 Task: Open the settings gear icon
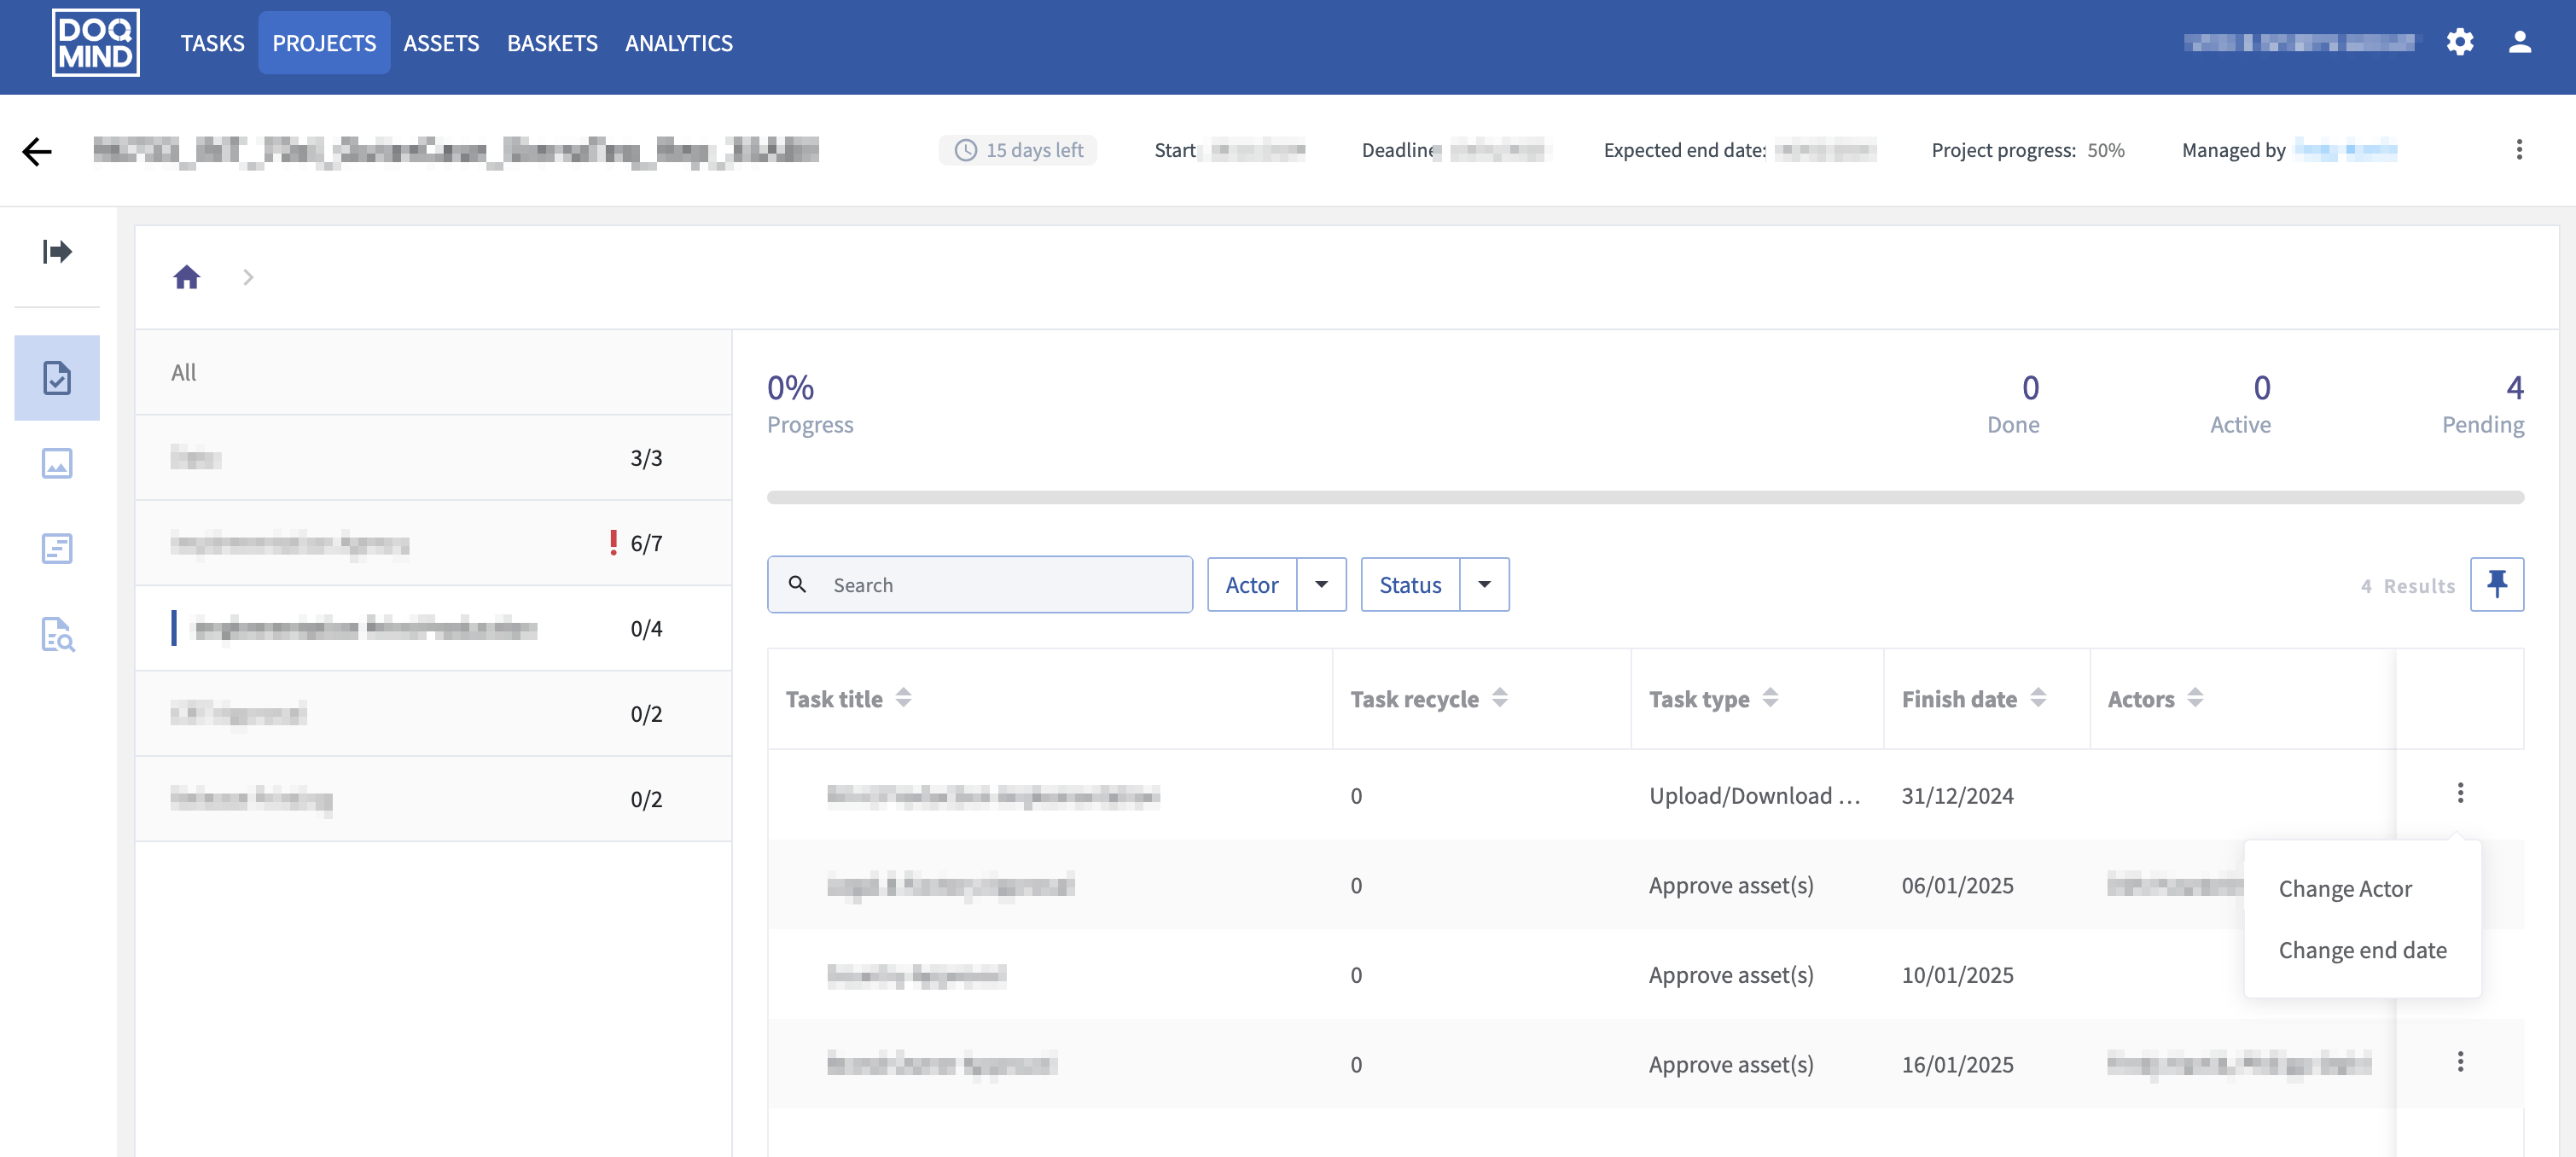click(2459, 42)
